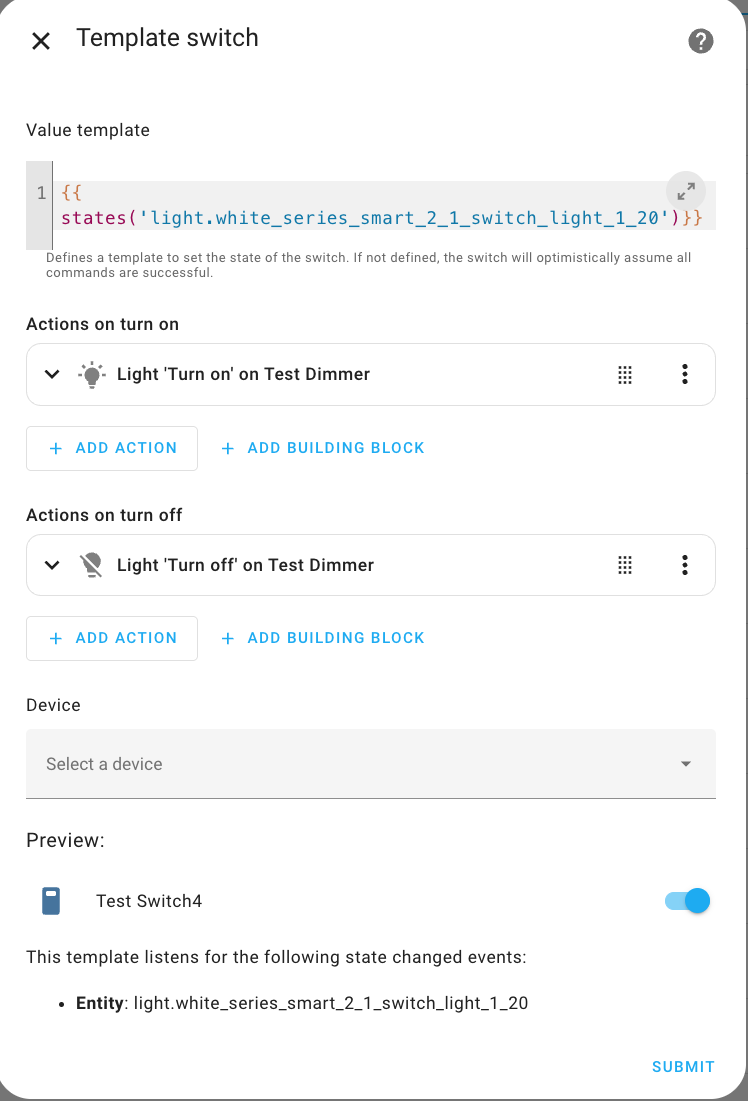Viewport: 748px width, 1101px height.
Task: Click Add Building Block under Actions on turn on
Action: (x=322, y=448)
